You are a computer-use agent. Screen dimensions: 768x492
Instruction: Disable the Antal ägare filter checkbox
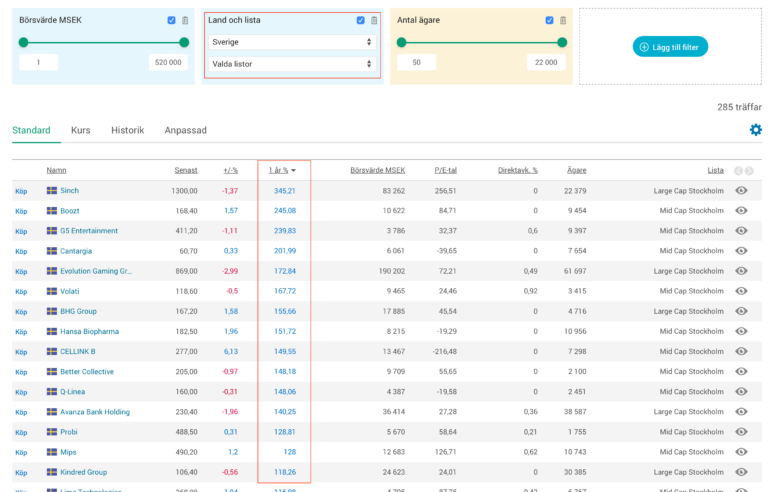[x=550, y=20]
